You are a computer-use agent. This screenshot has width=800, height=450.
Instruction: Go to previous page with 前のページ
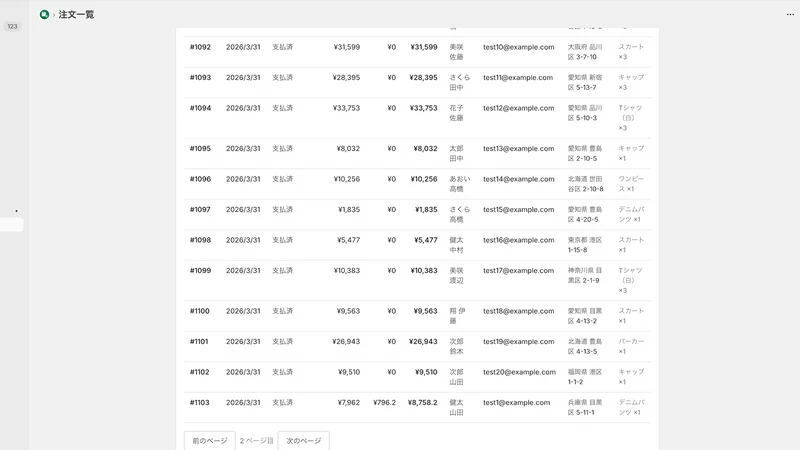point(210,441)
